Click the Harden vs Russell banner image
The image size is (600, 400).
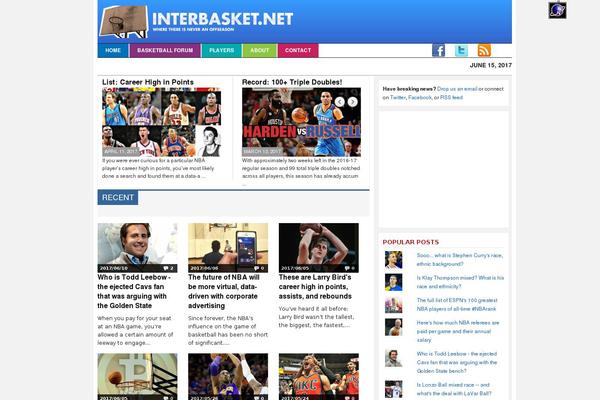(301, 122)
